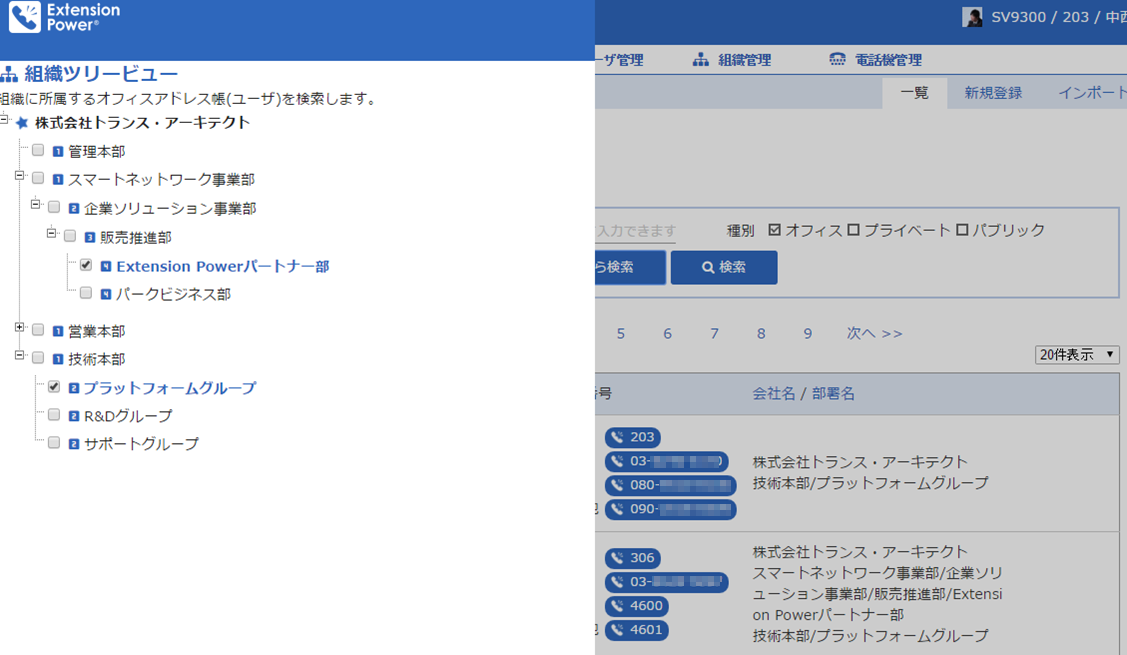Check the サポートグループ checkbox
The width and height of the screenshot is (1127, 655).
coord(54,443)
